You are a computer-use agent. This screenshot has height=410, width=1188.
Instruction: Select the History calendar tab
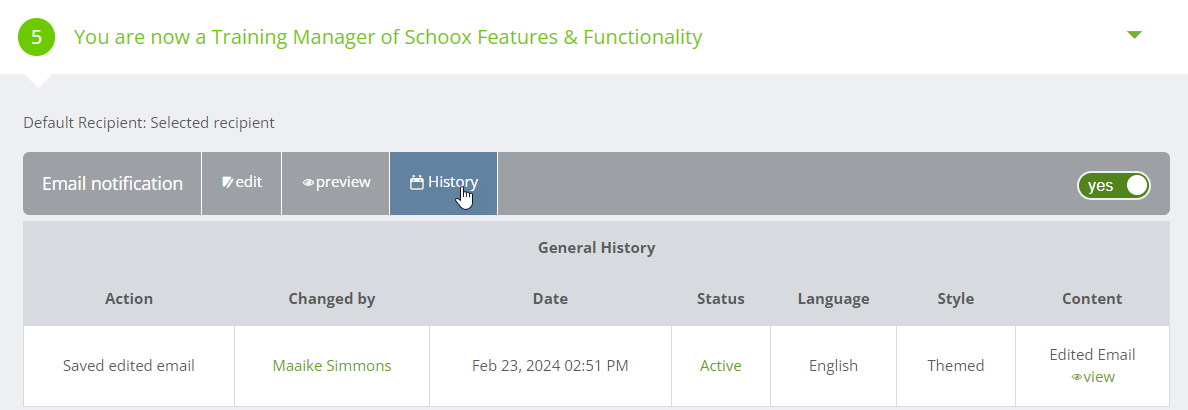point(444,183)
